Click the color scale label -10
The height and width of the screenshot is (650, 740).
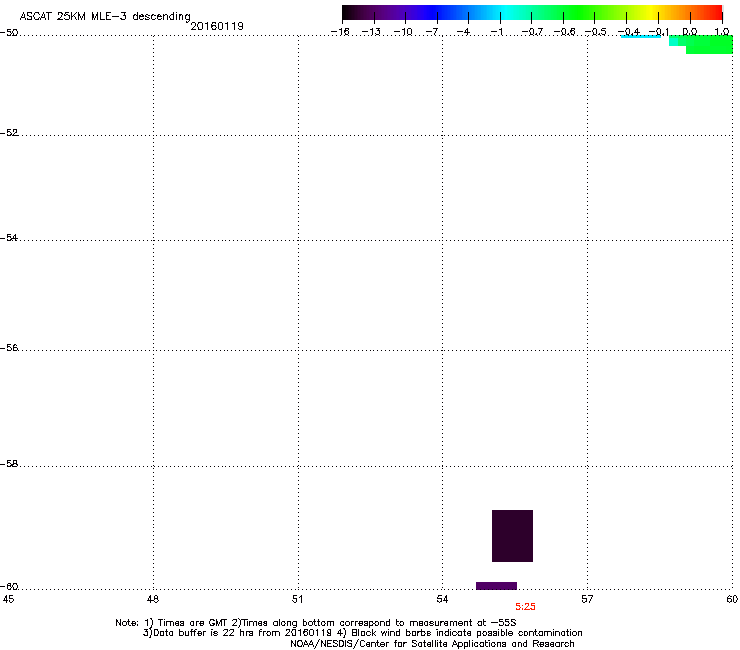pyautogui.click(x=403, y=32)
